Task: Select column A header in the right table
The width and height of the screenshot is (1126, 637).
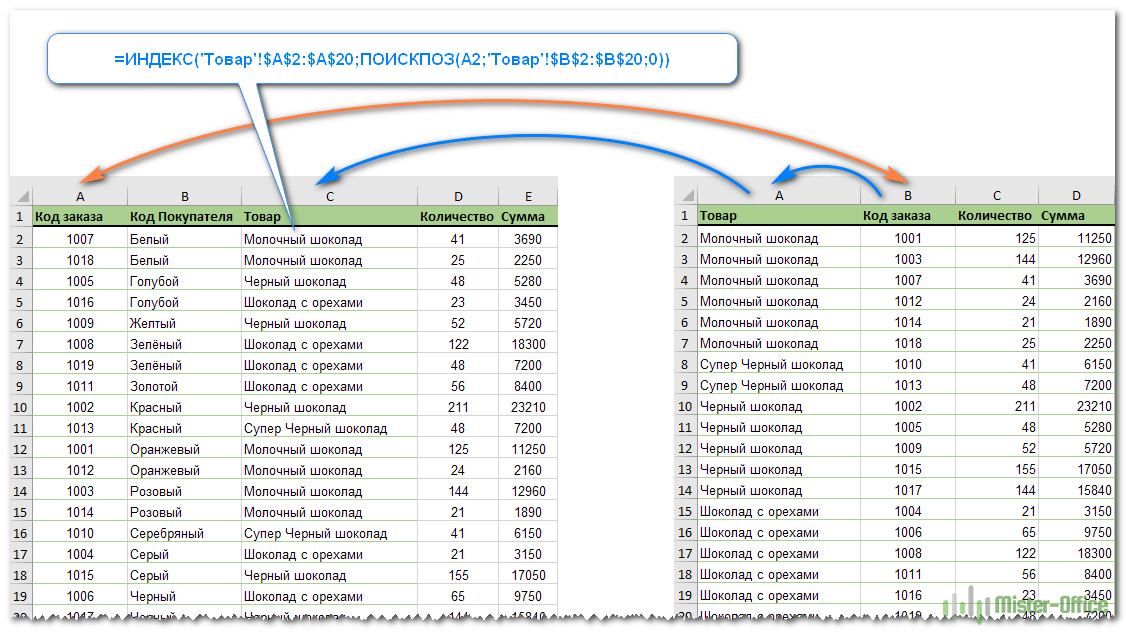Action: click(x=779, y=195)
